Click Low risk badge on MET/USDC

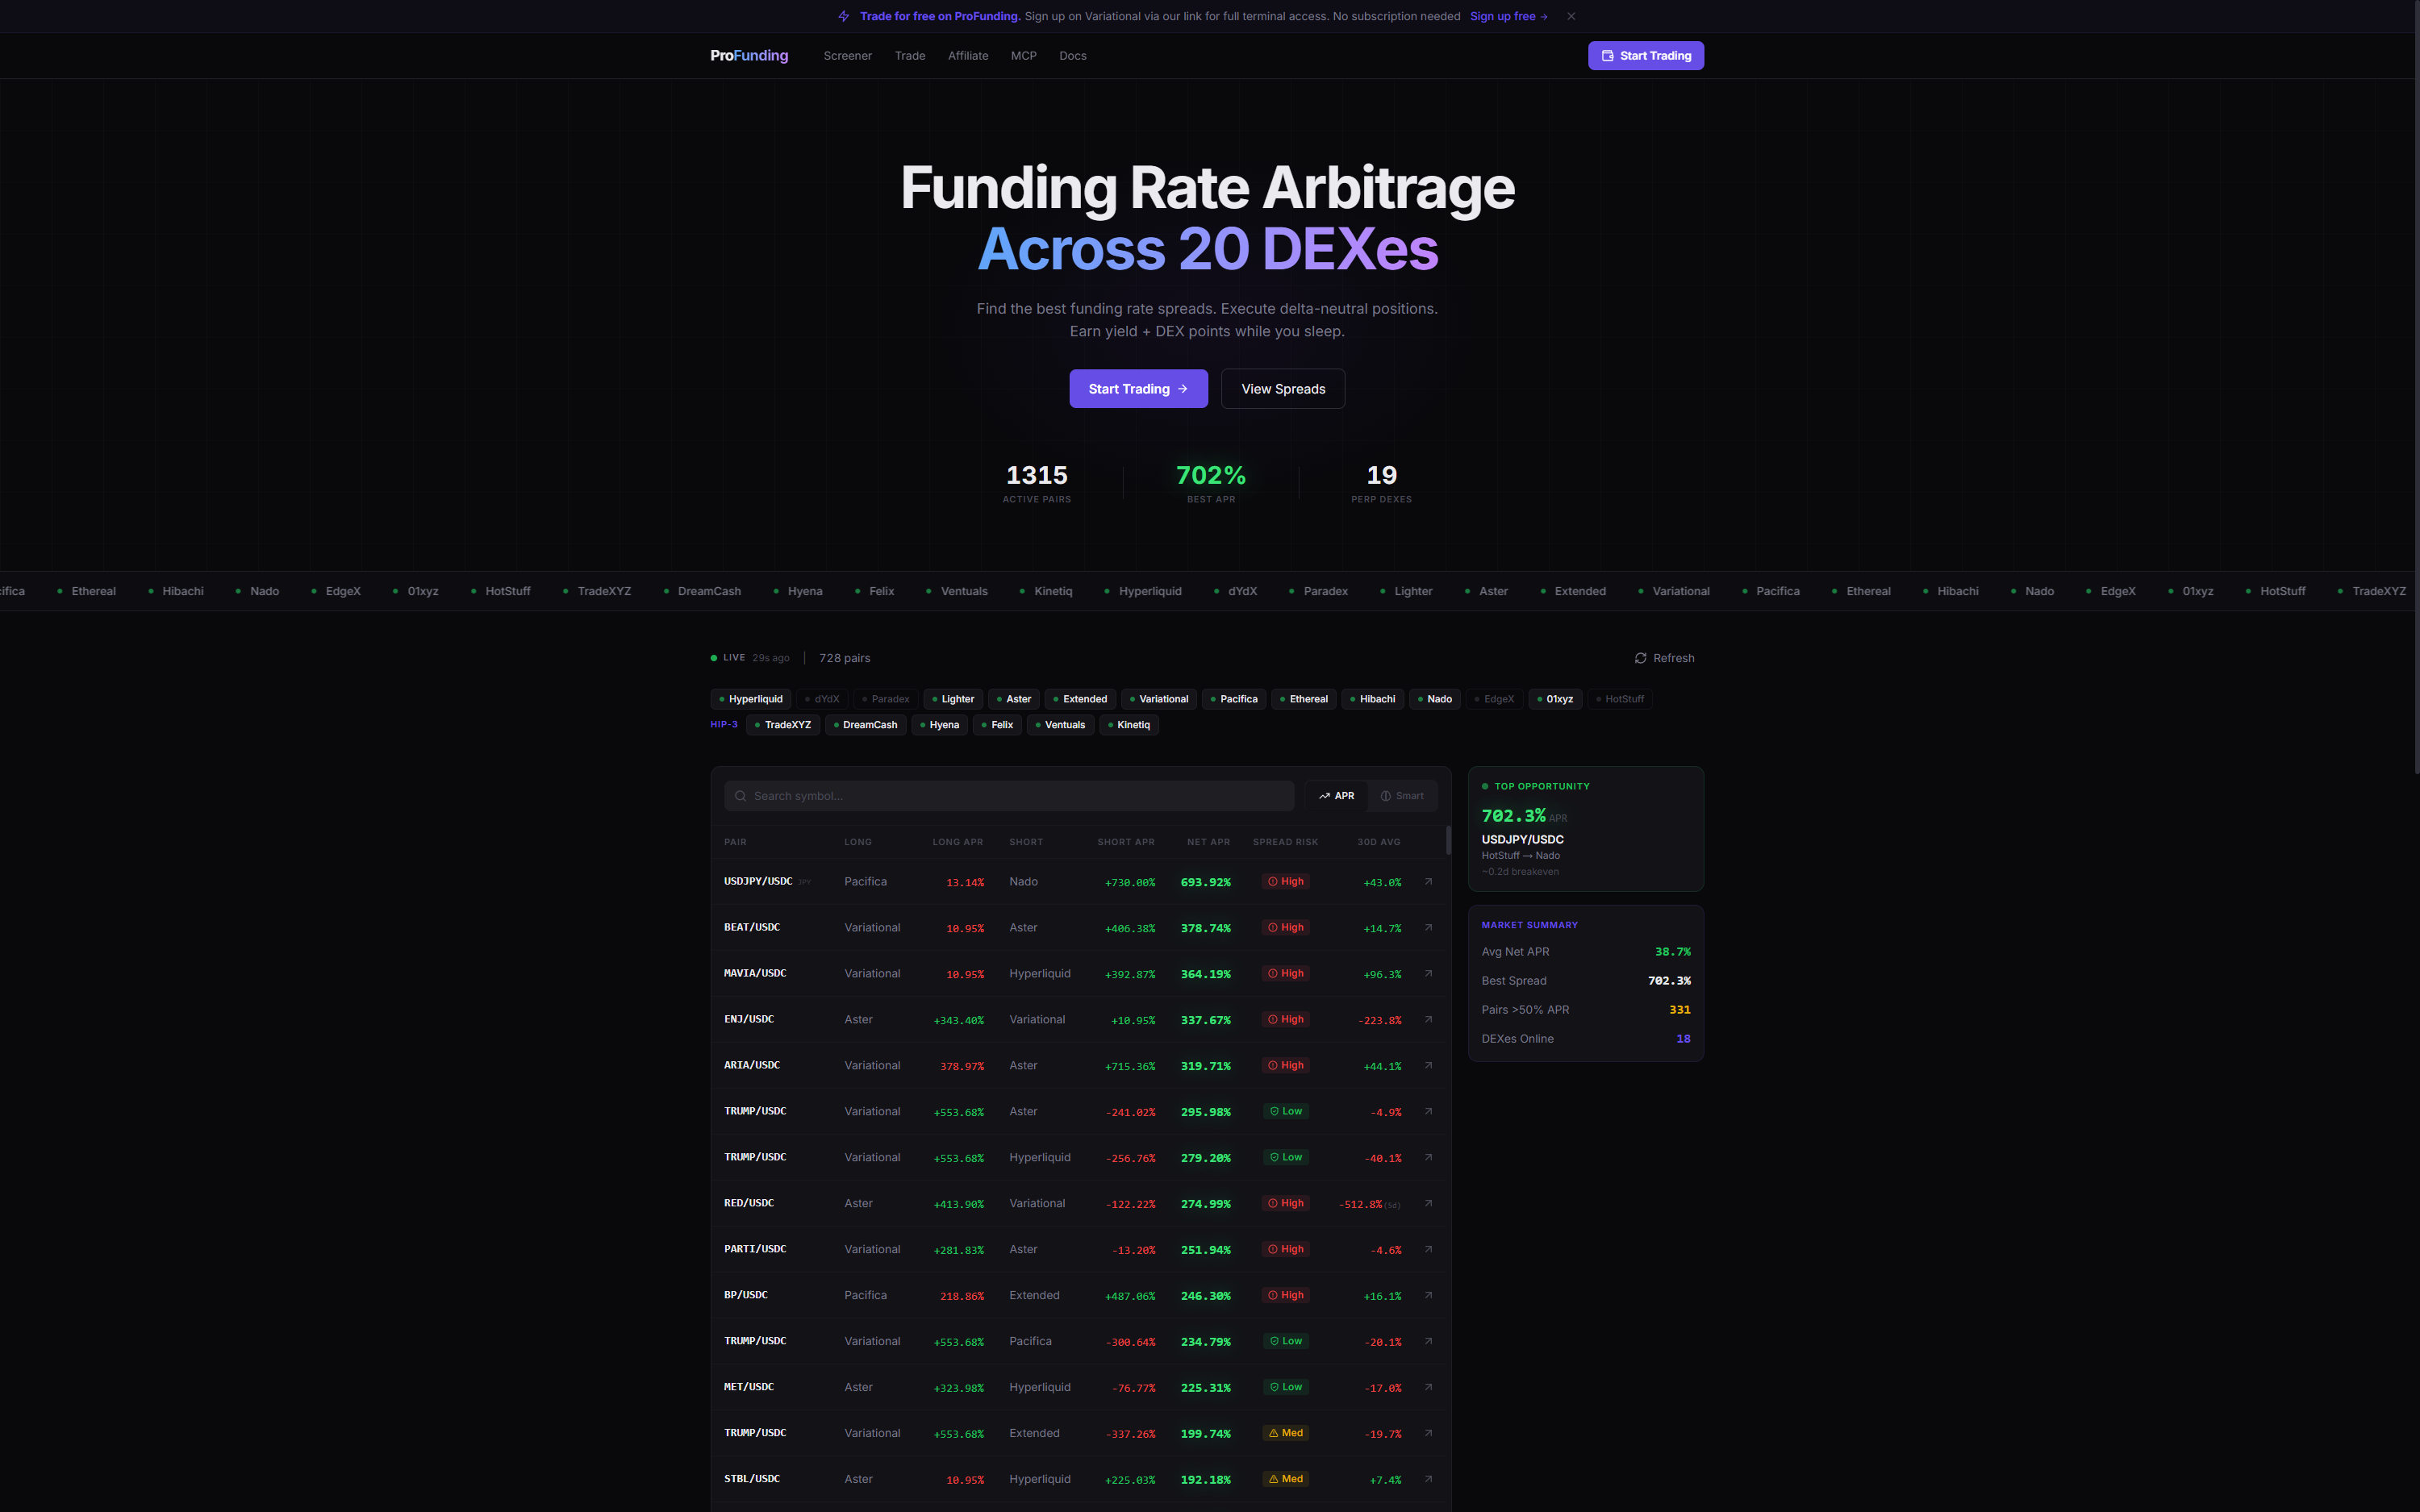pos(1285,1388)
